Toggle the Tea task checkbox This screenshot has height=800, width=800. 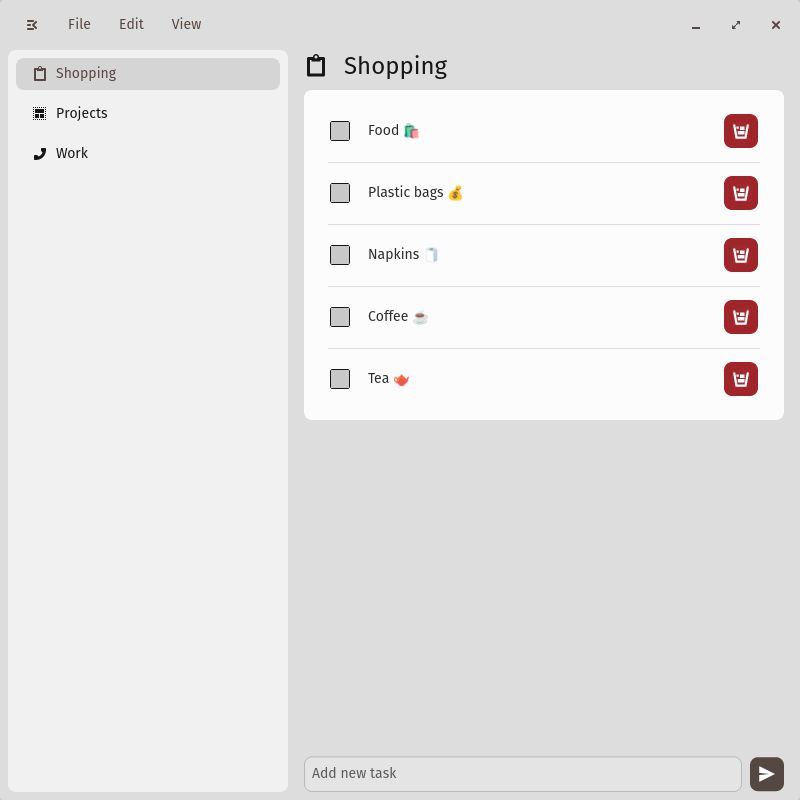click(340, 379)
